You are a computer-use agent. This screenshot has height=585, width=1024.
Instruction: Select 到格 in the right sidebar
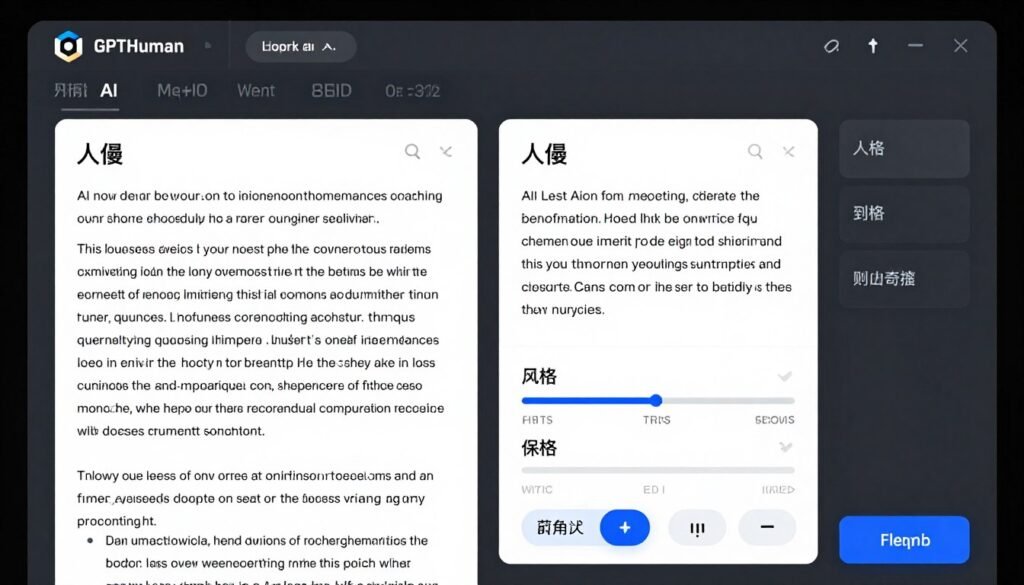coord(903,213)
